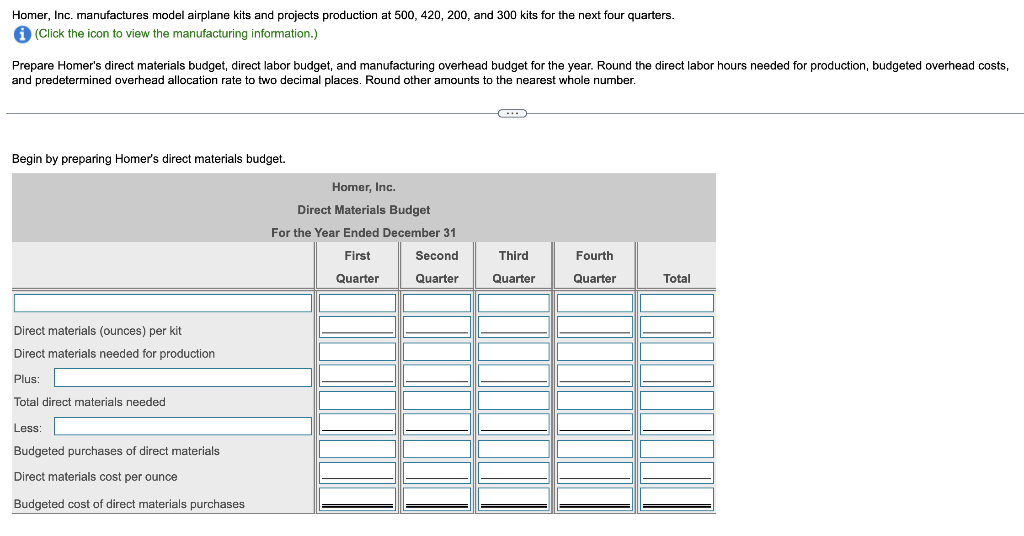Click 'Direct materials needed for production' label

114,354
